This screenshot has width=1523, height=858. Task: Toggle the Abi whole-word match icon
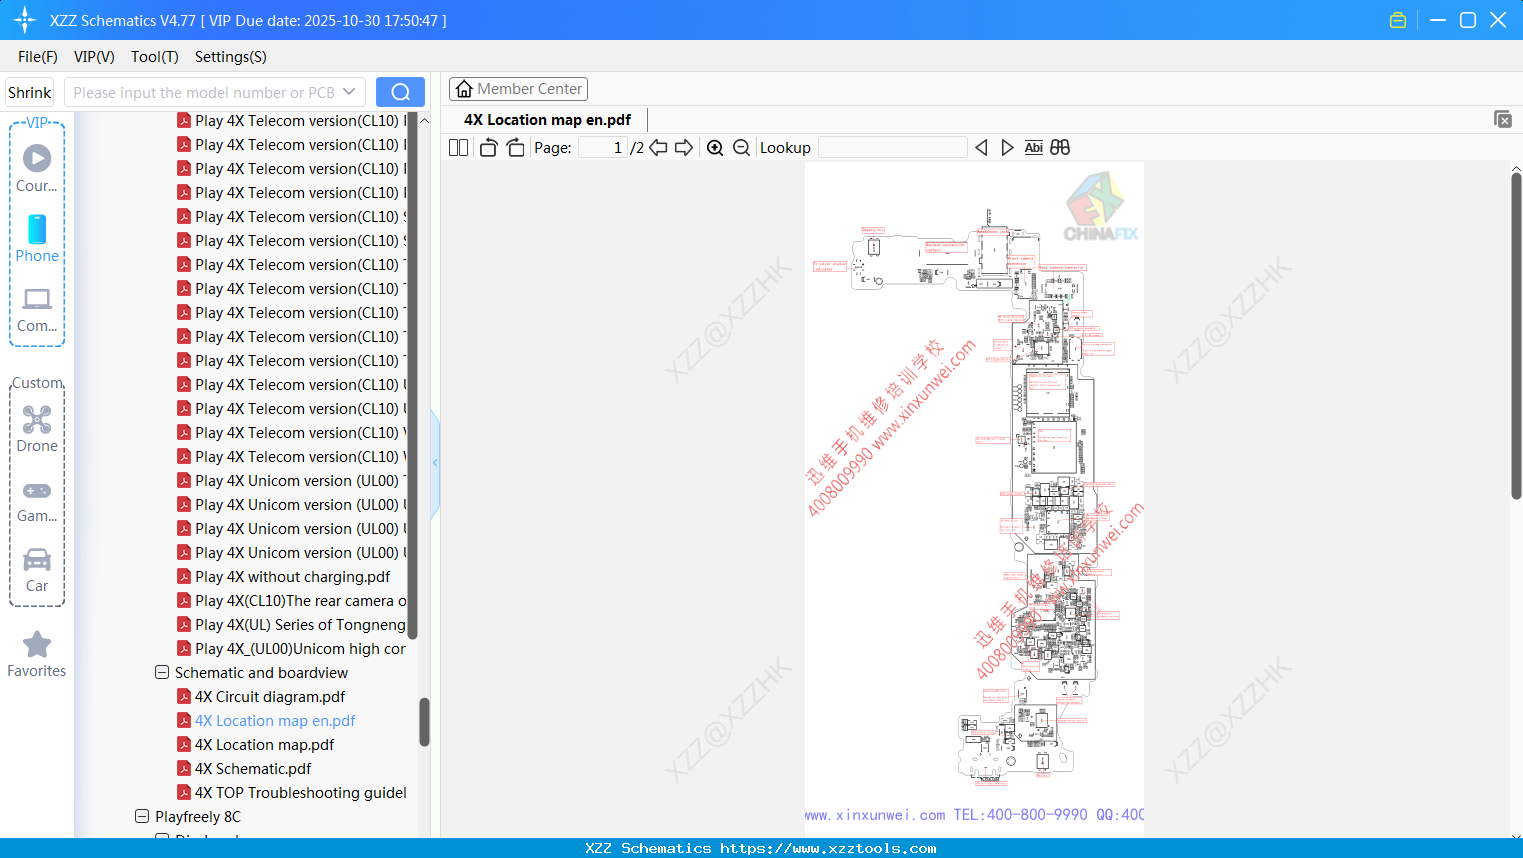click(1034, 147)
